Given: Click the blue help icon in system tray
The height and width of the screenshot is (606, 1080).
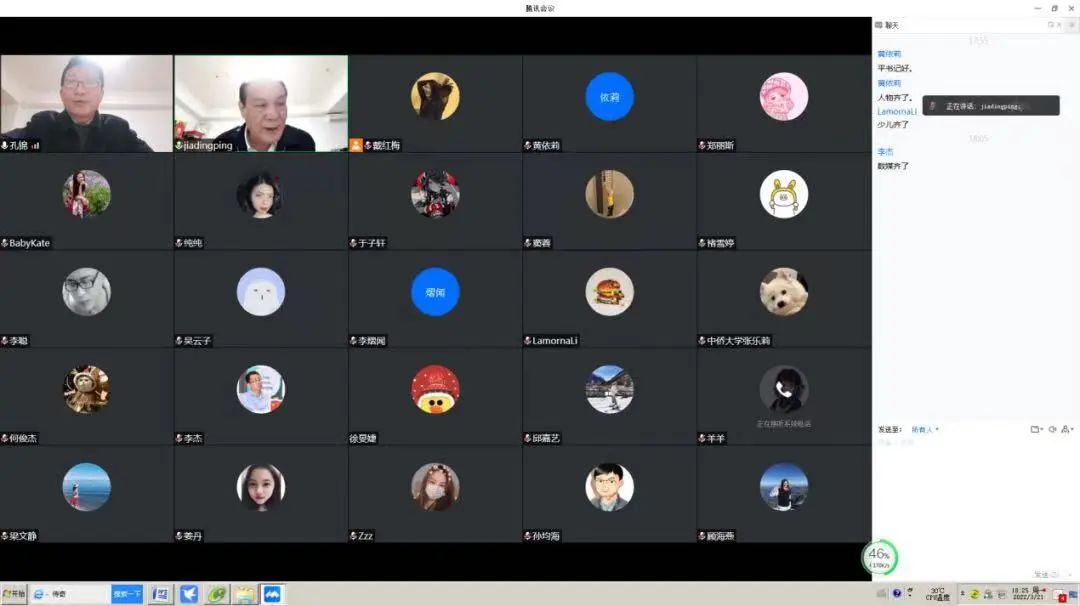Looking at the screenshot, I should 897,593.
